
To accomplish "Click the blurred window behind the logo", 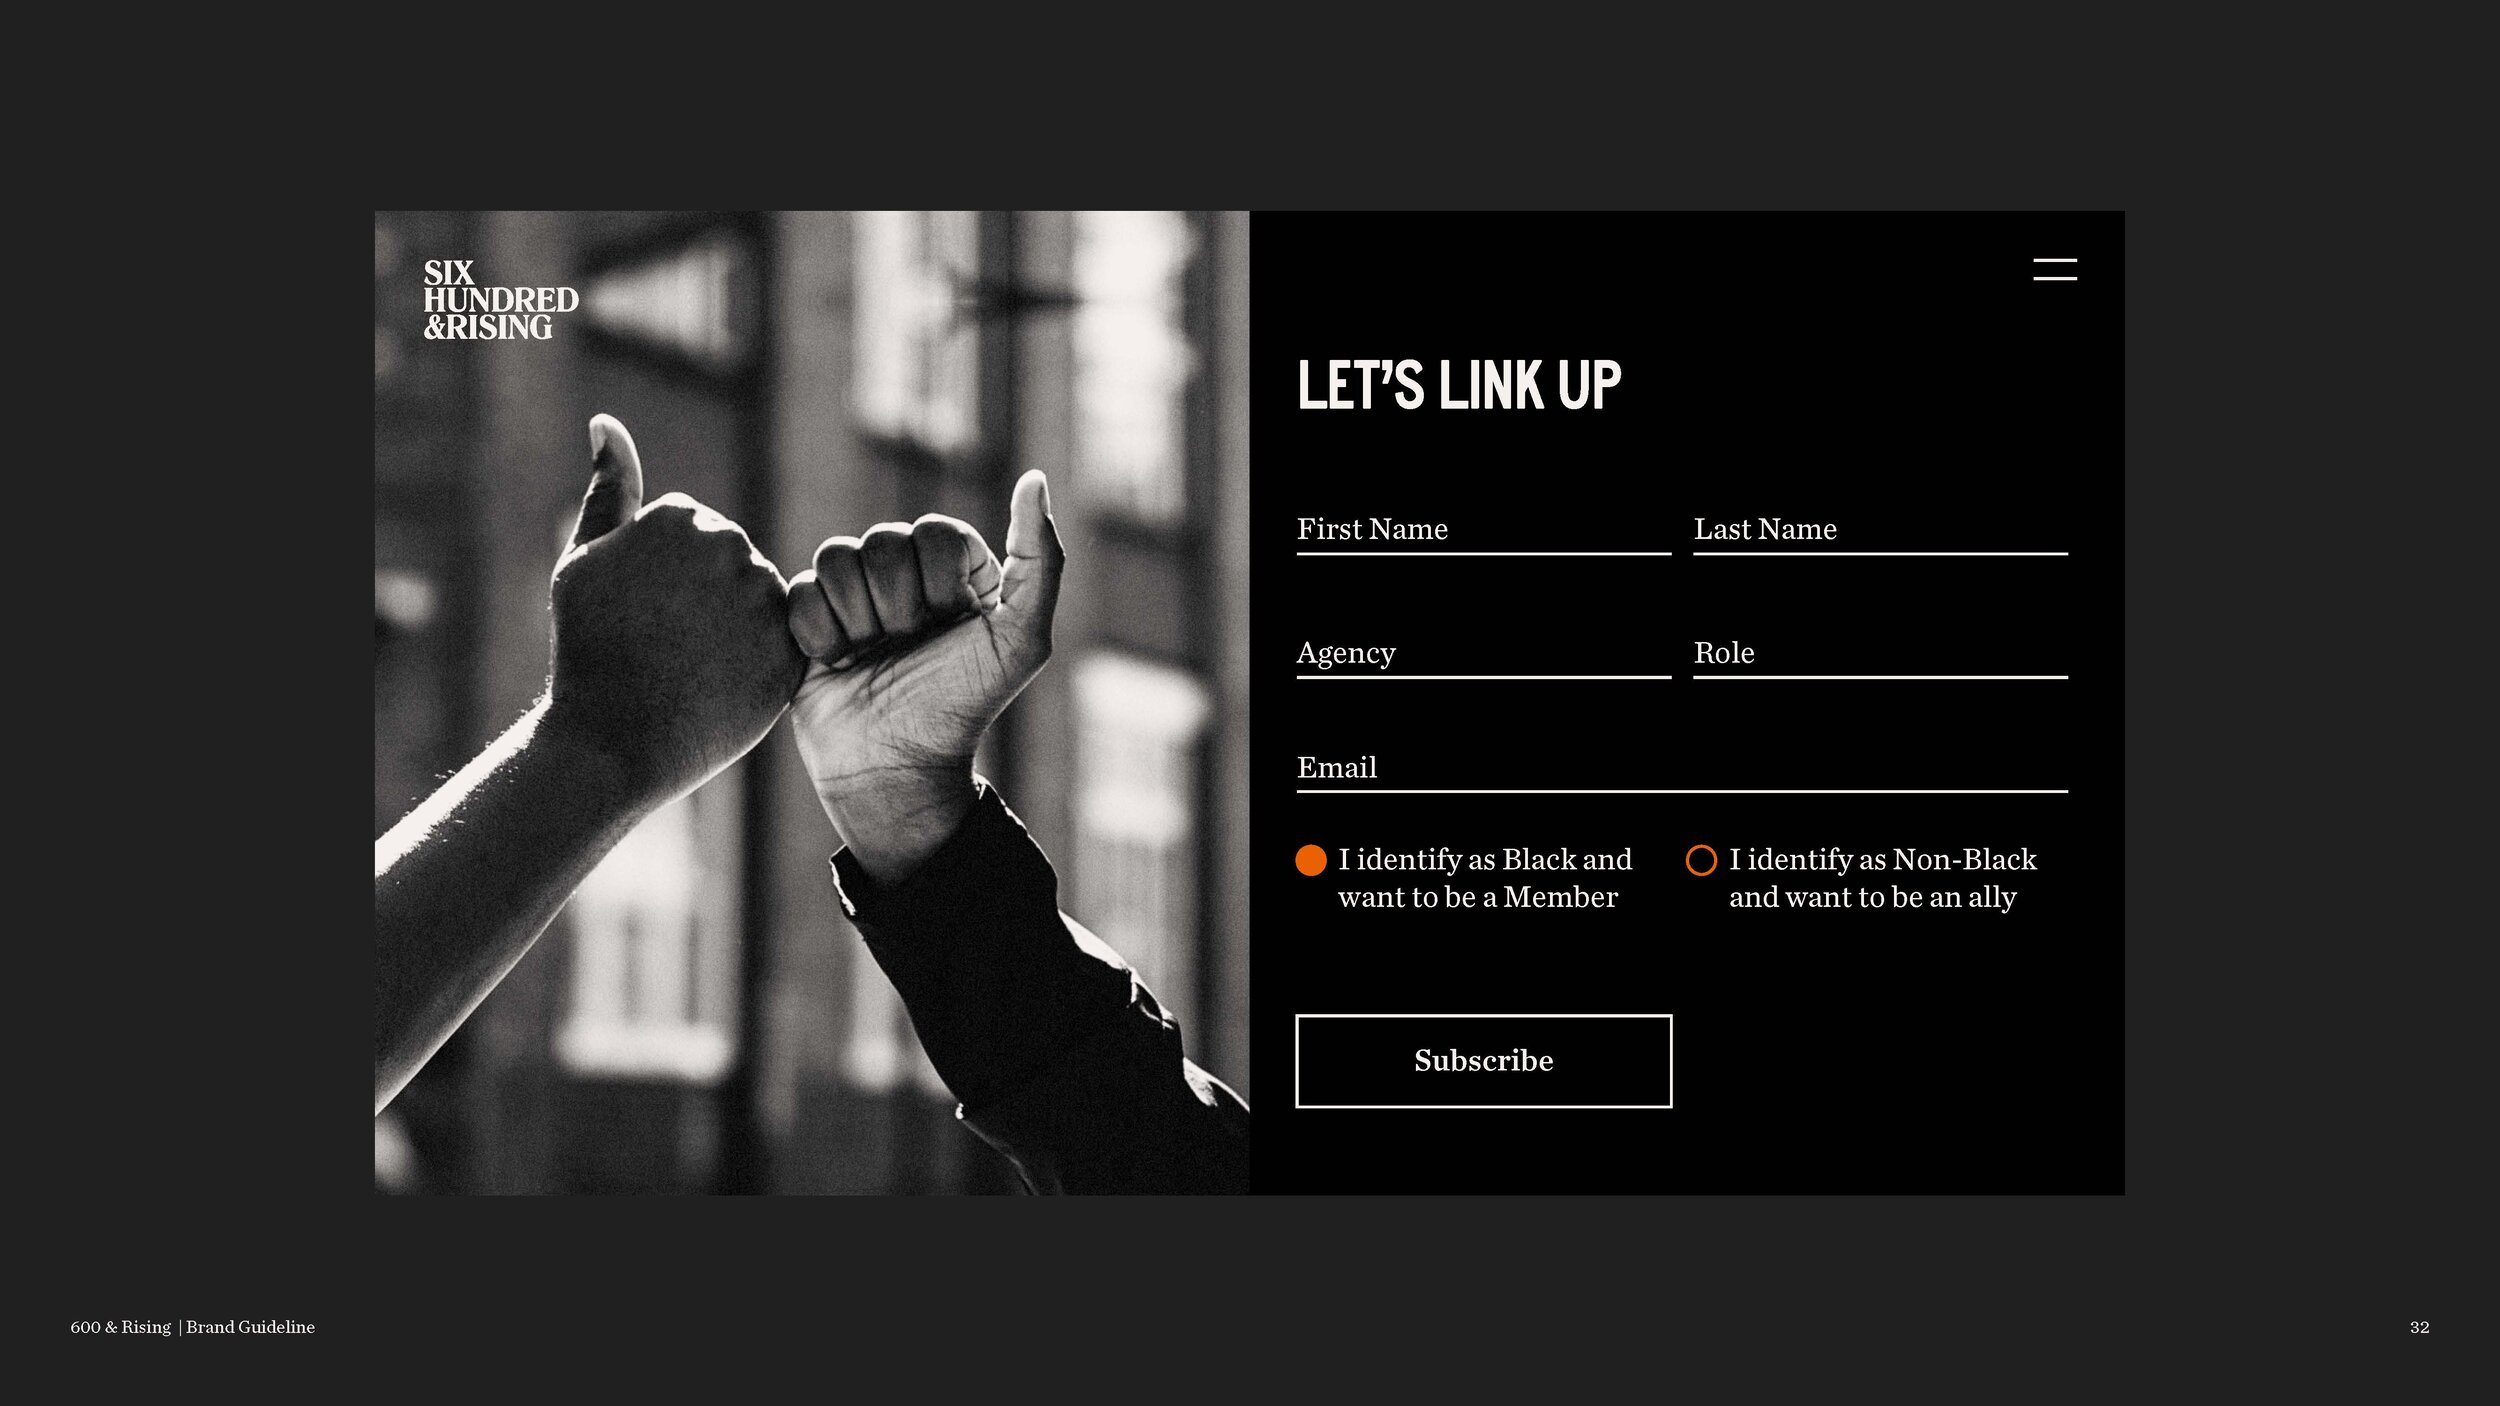I will [660, 300].
